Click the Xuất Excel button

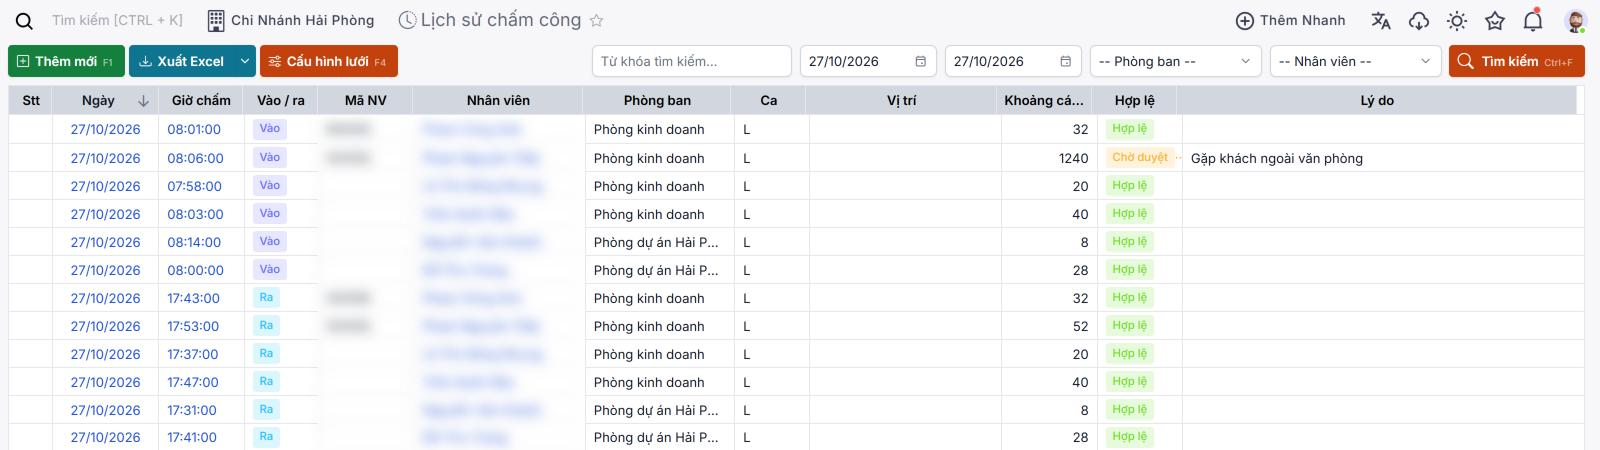point(181,61)
